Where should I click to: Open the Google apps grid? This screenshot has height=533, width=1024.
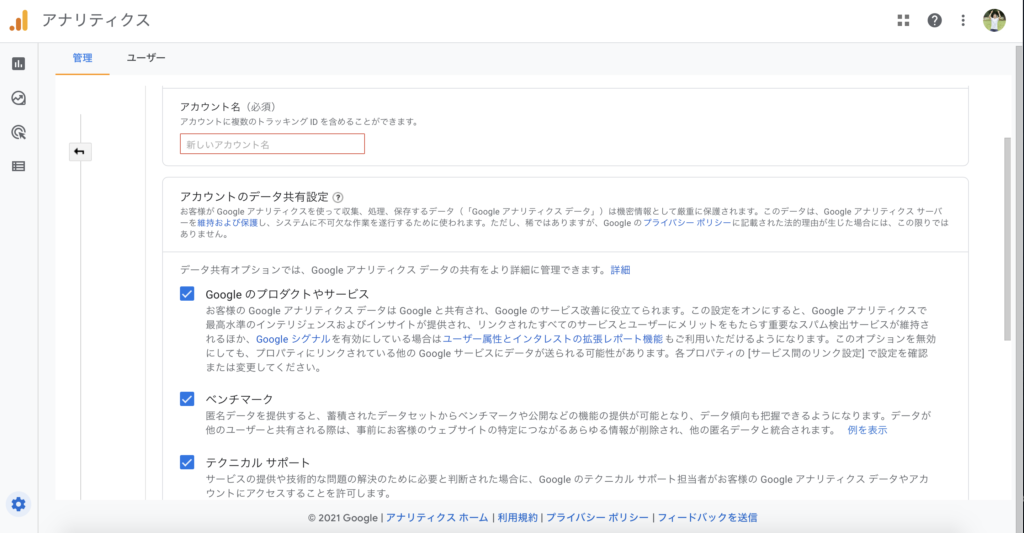903,20
